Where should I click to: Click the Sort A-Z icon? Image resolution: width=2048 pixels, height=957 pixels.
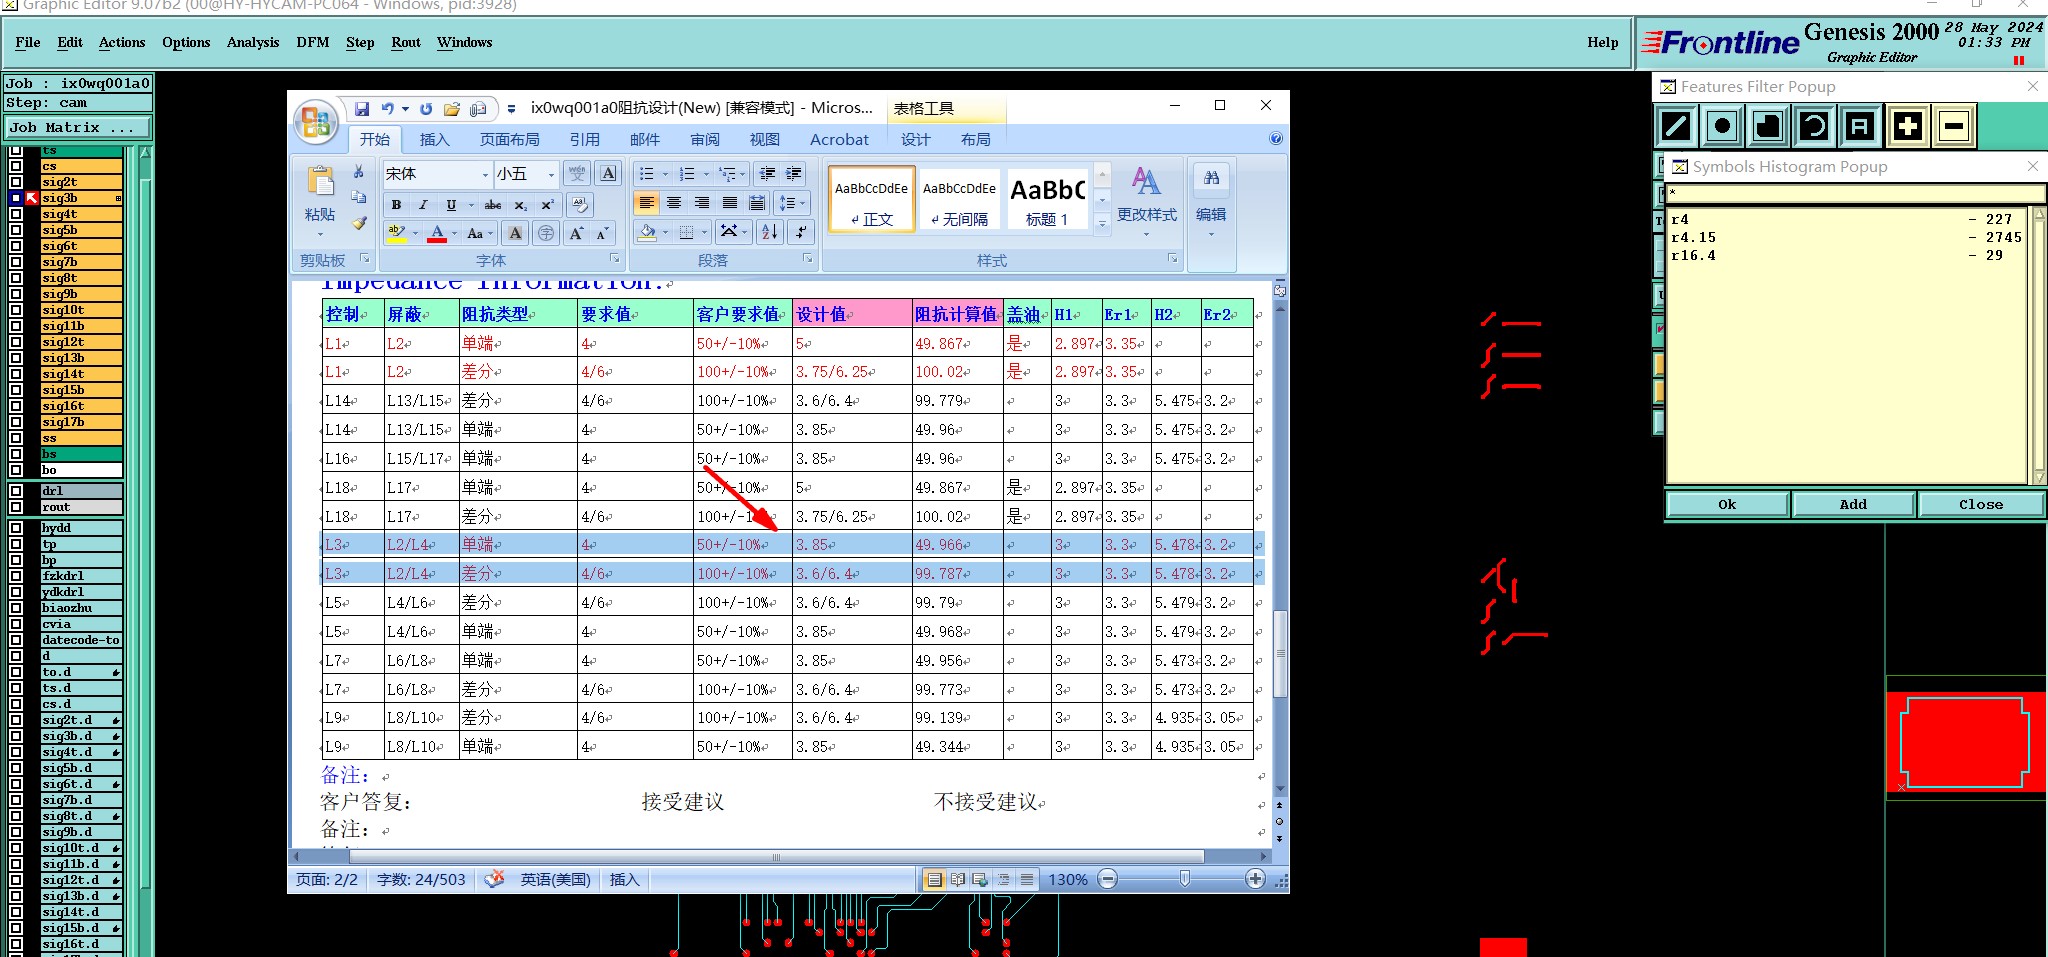[x=769, y=232]
